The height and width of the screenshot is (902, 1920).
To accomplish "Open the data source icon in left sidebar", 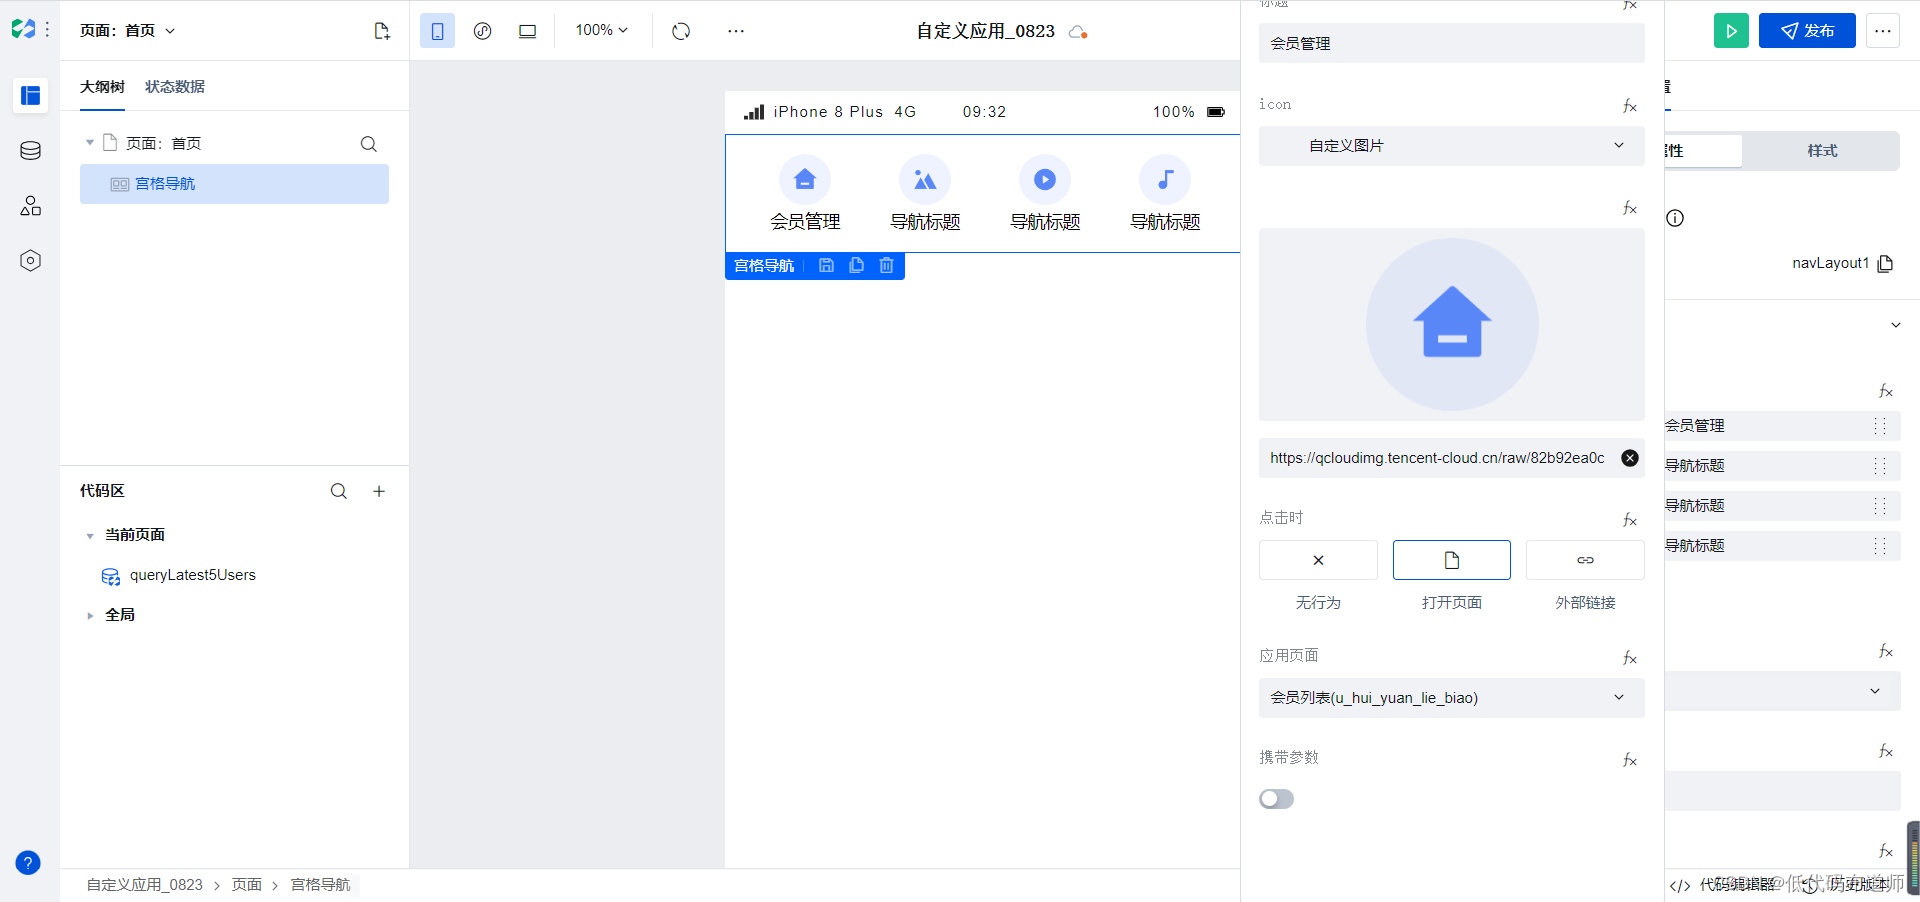I will [31, 151].
